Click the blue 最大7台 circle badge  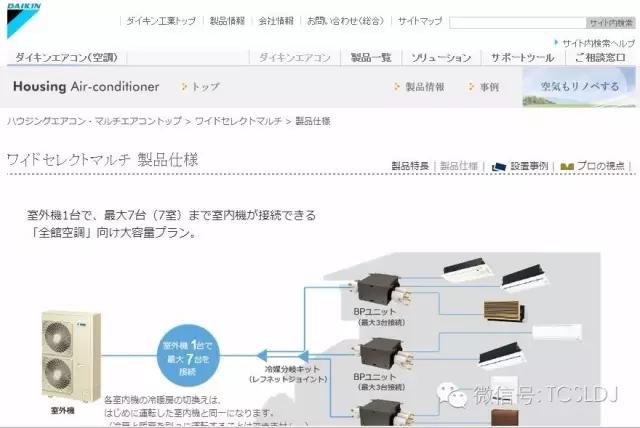(188, 355)
